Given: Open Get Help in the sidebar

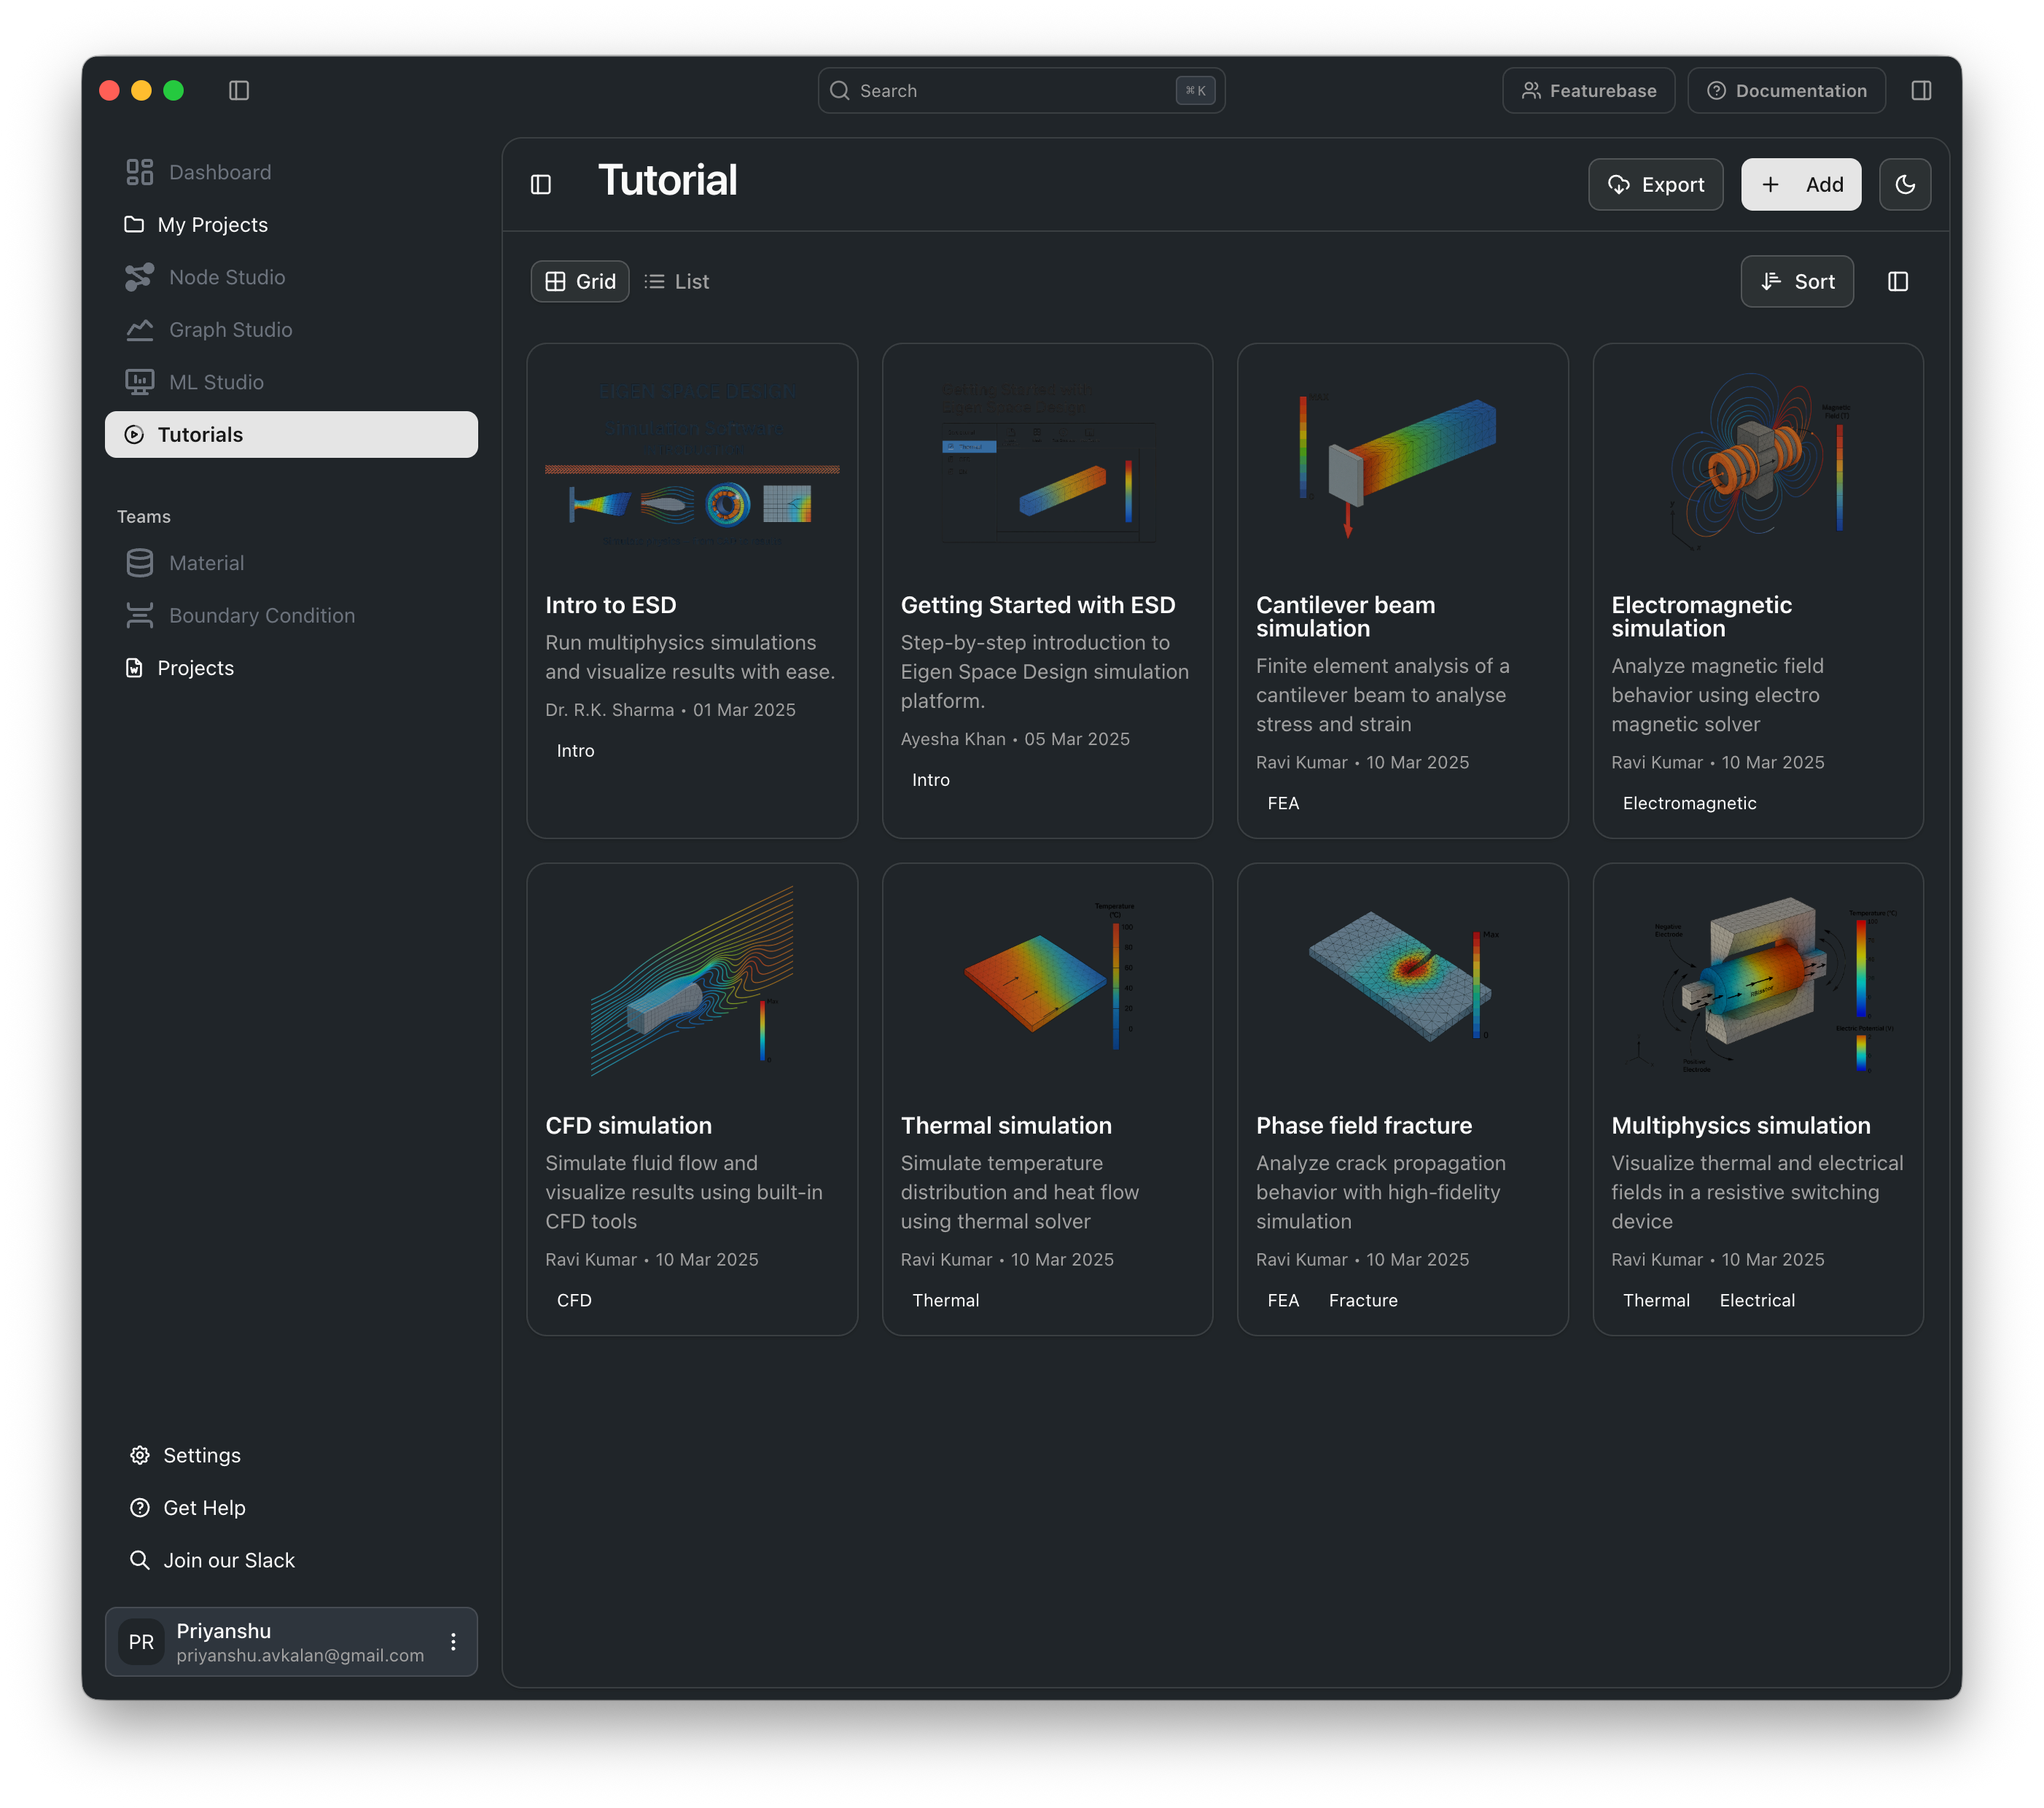Looking at the screenshot, I should 291,1507.
